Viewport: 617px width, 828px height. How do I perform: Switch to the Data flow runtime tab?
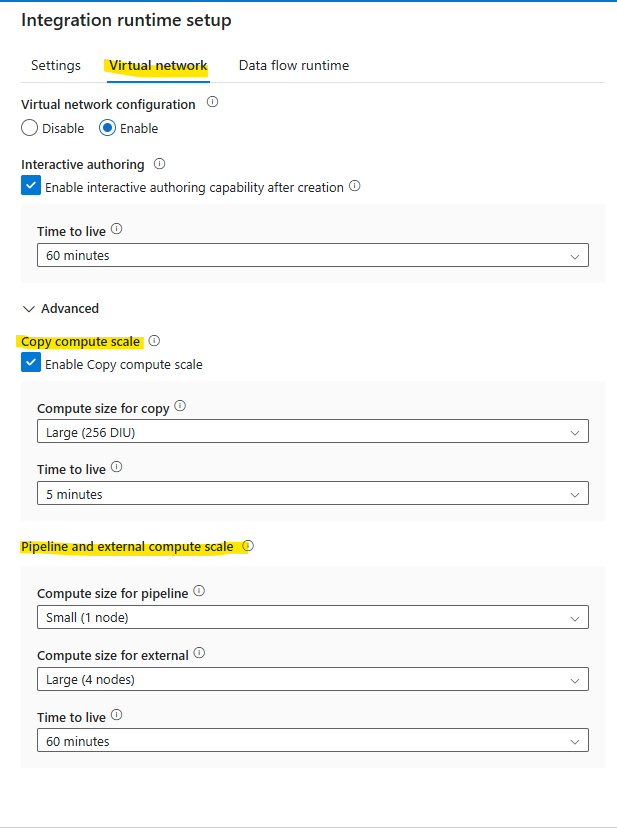pos(294,66)
